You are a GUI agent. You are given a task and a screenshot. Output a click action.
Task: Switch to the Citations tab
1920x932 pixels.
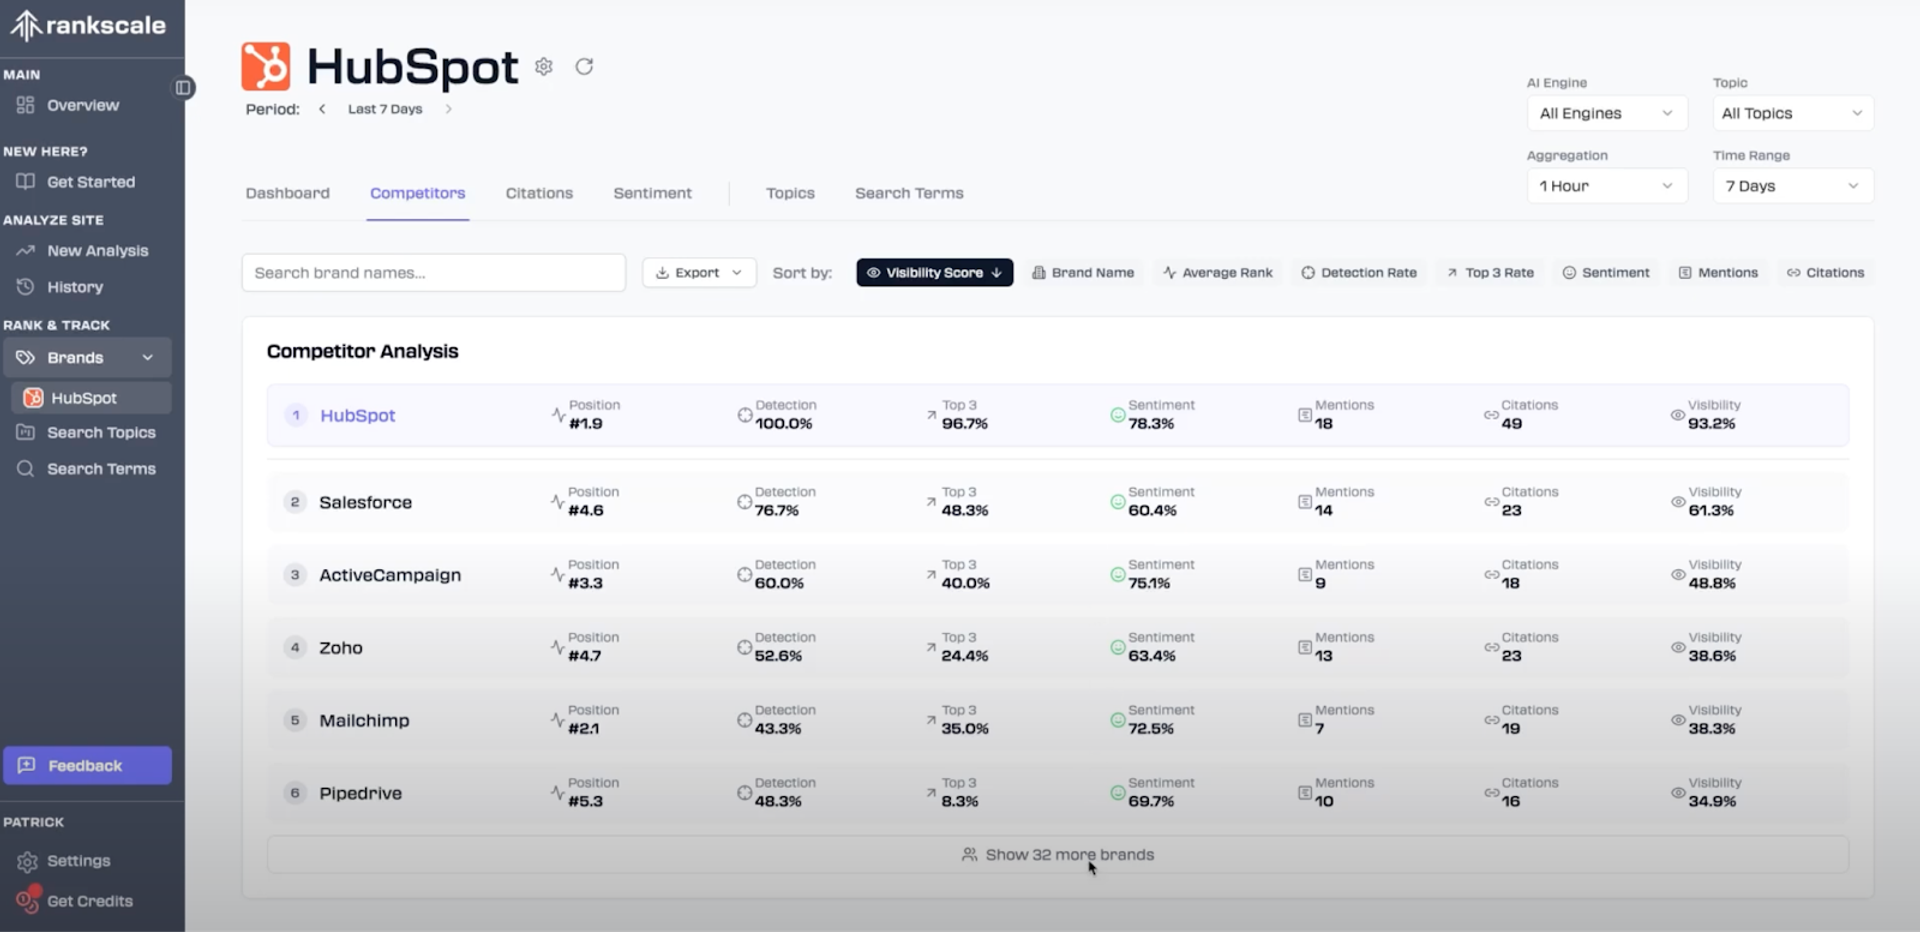pos(539,193)
